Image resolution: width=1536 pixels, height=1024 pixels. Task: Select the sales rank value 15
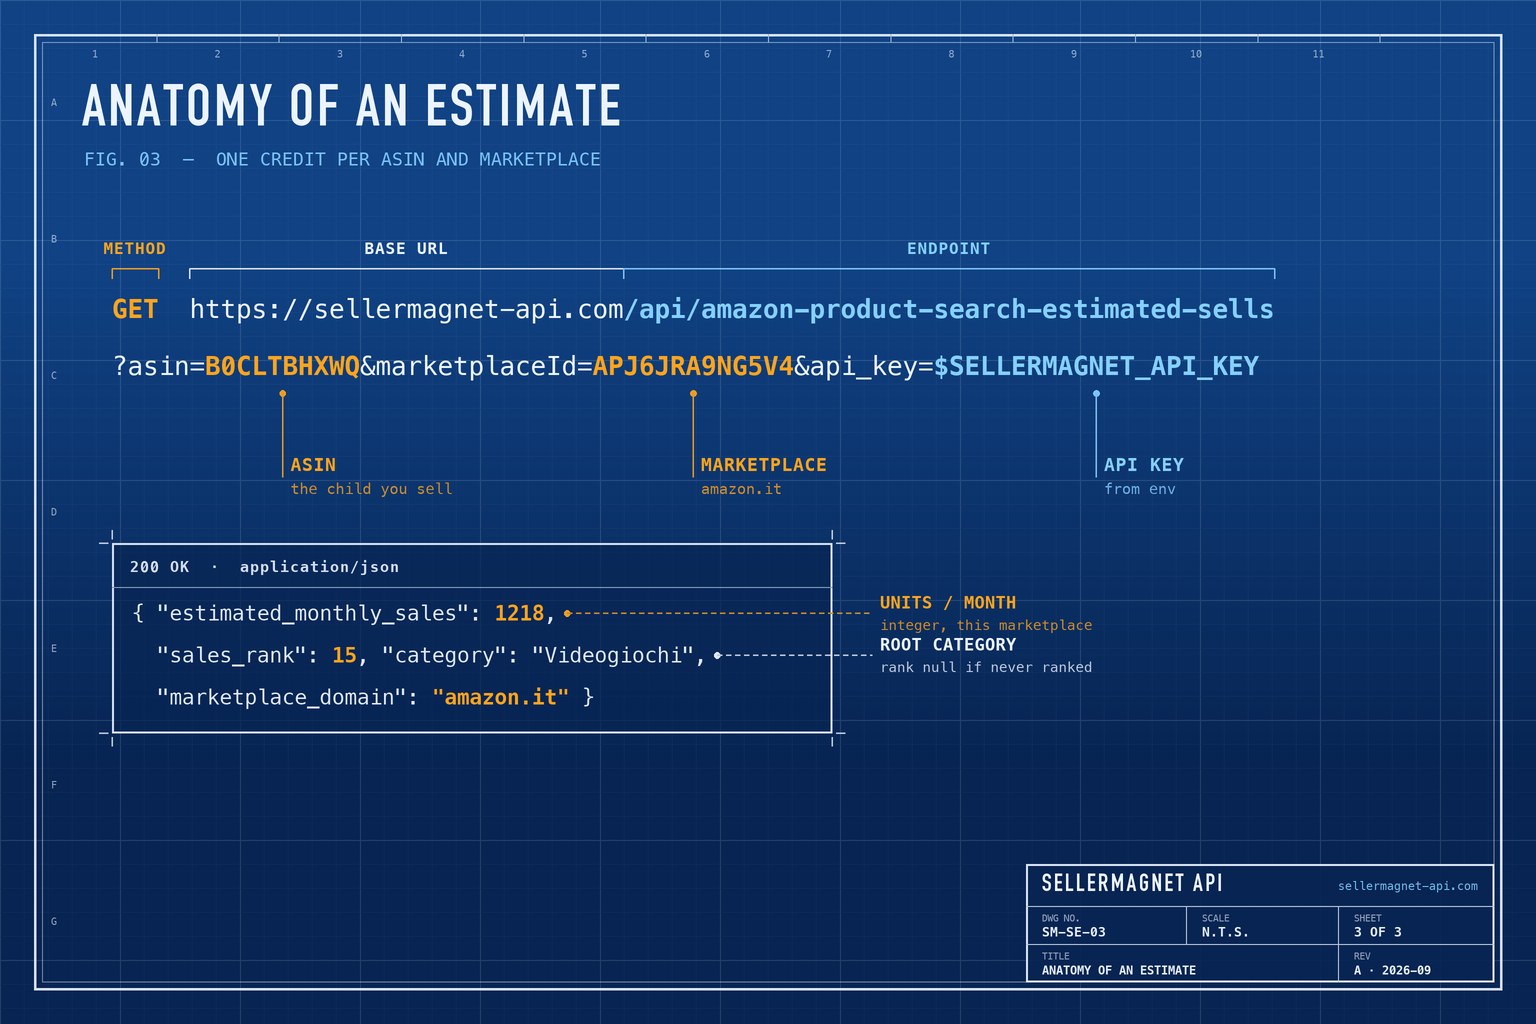point(344,655)
